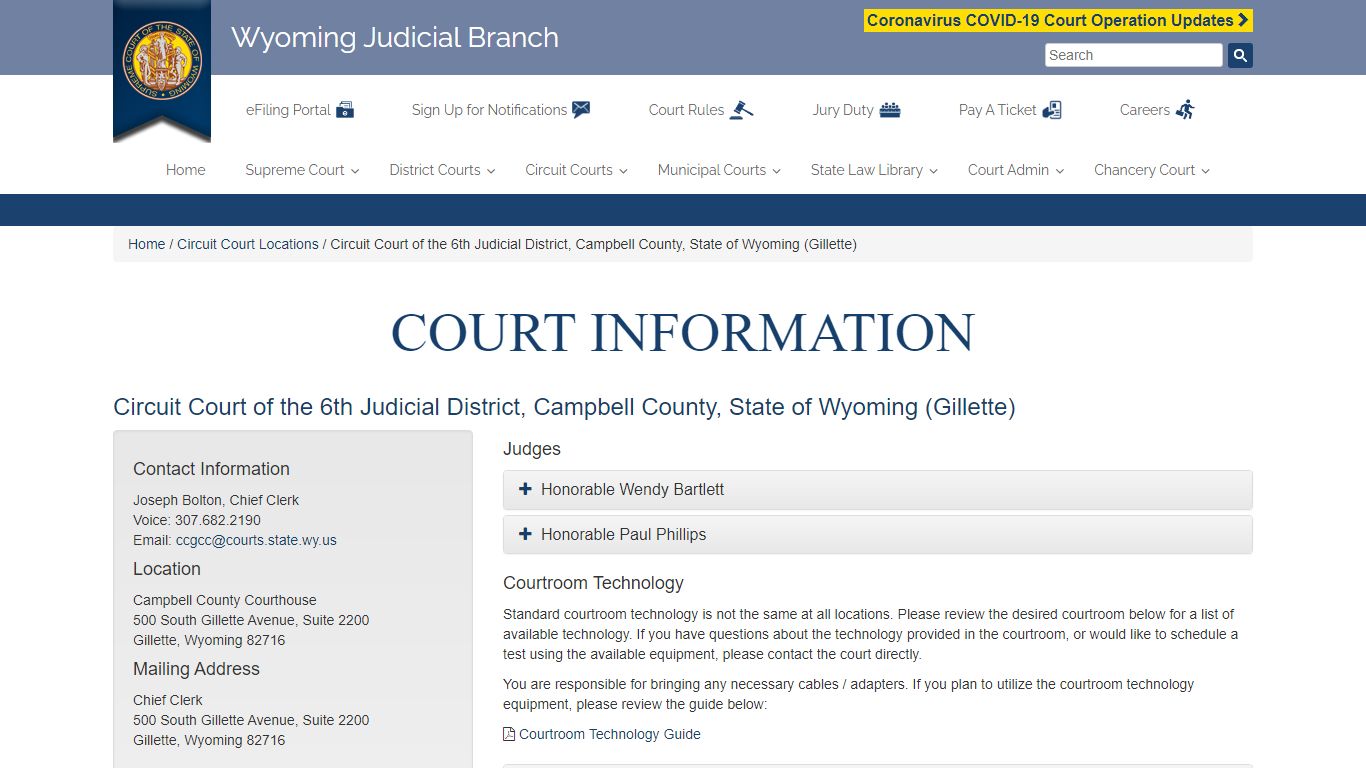Click the Wyoming Judicial Branch title
This screenshot has height=768, width=1366.
pos(395,37)
